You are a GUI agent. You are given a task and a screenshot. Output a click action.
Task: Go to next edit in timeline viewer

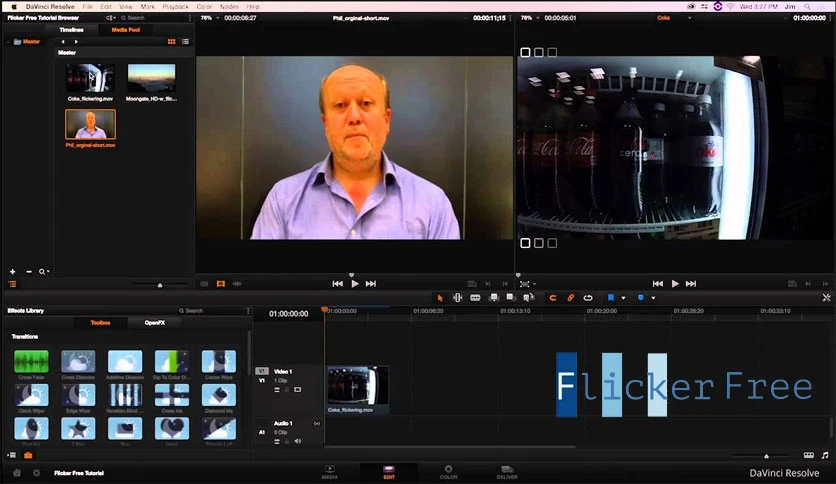point(691,284)
